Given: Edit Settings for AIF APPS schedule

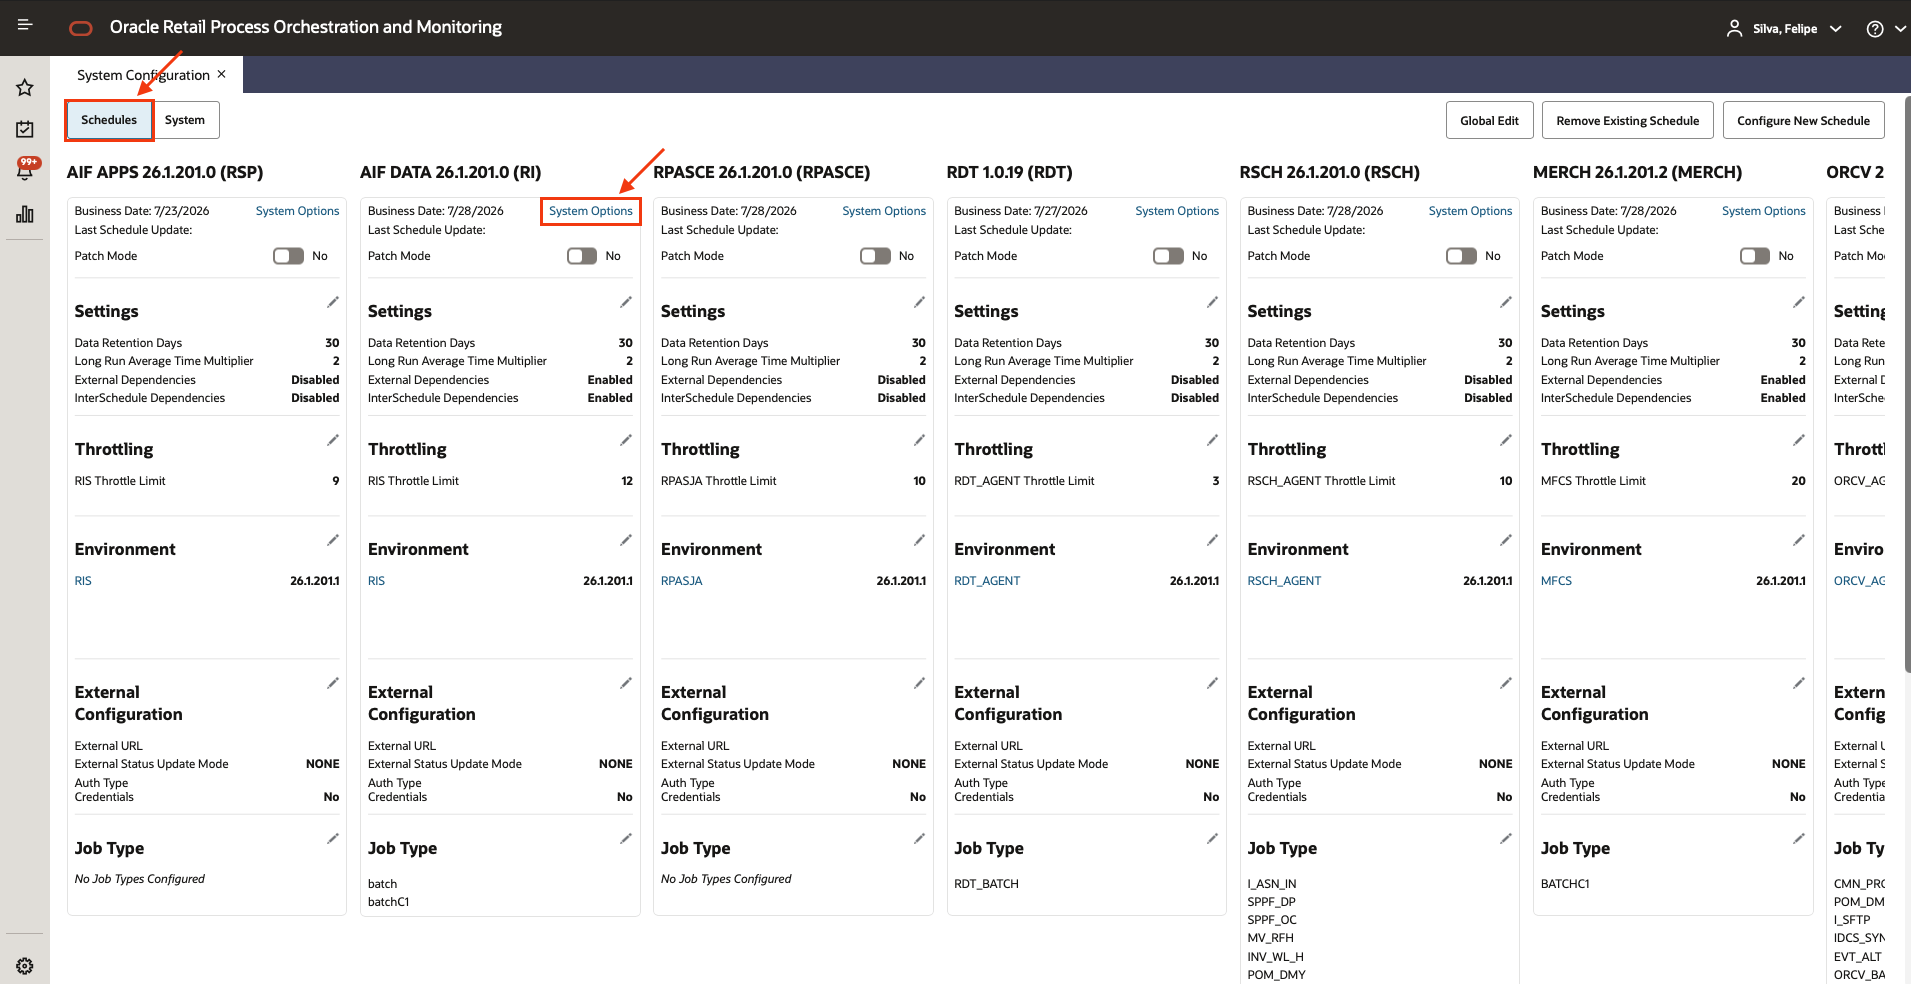Looking at the screenshot, I should (333, 302).
